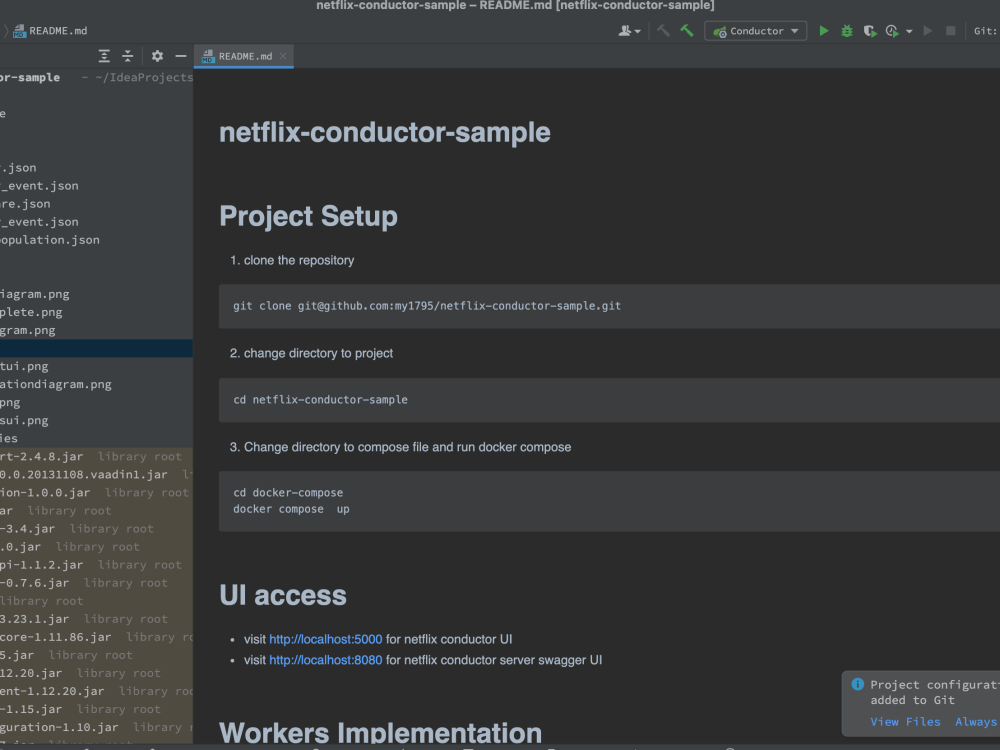Screen dimensions: 1000x750
Task: Start debugging with the green bug icon
Action: 847,31
